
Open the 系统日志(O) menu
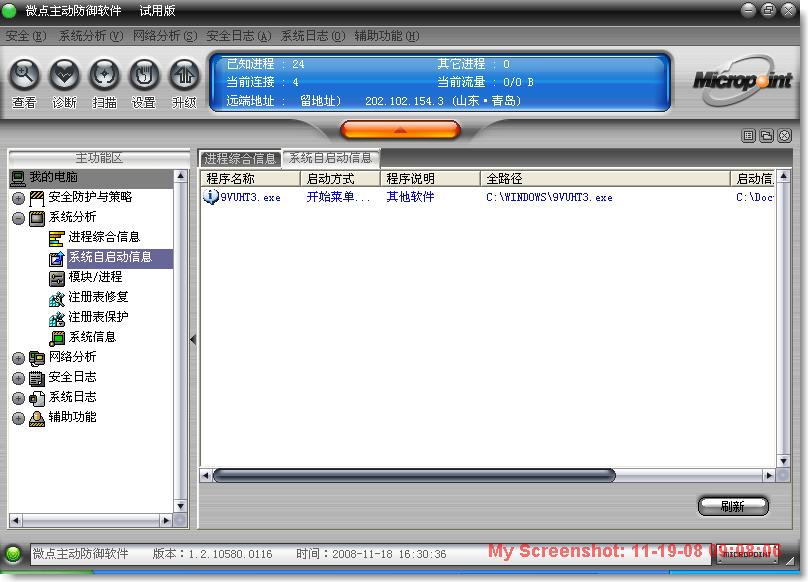point(313,36)
